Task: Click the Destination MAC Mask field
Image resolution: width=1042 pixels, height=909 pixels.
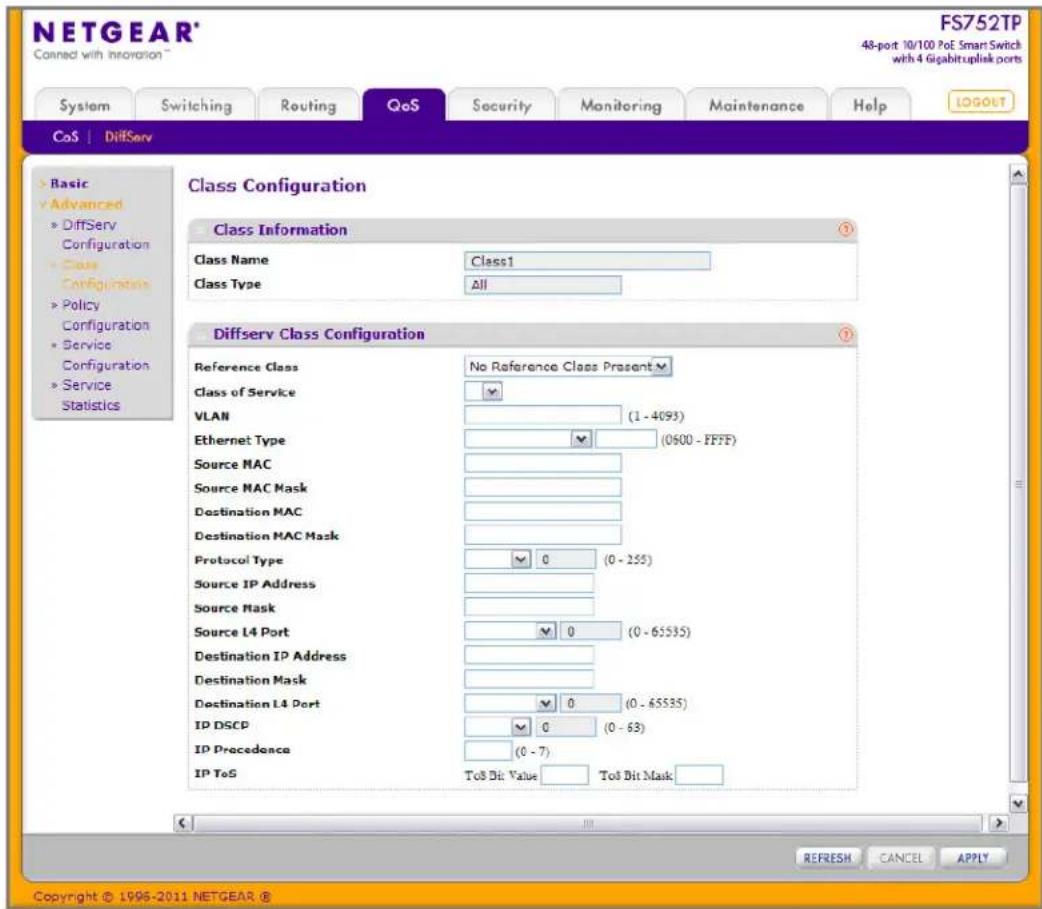Action: [543, 535]
